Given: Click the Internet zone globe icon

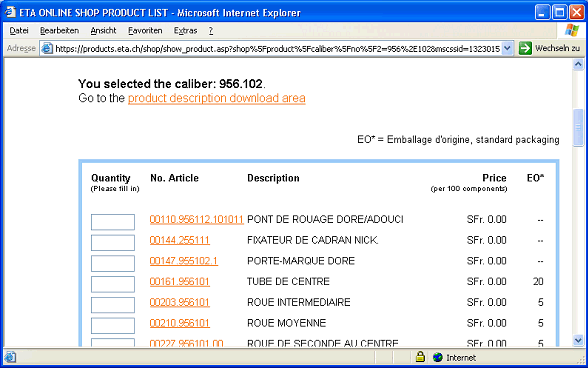Looking at the screenshot, I should click(x=437, y=357).
